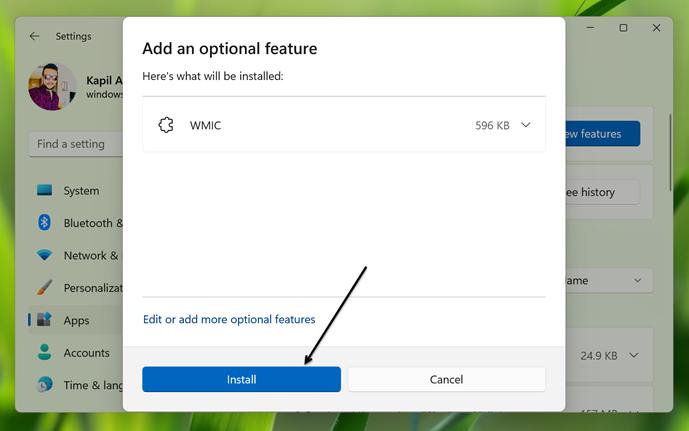
Task: Click the Apps sidebar icon
Action: 44,321
